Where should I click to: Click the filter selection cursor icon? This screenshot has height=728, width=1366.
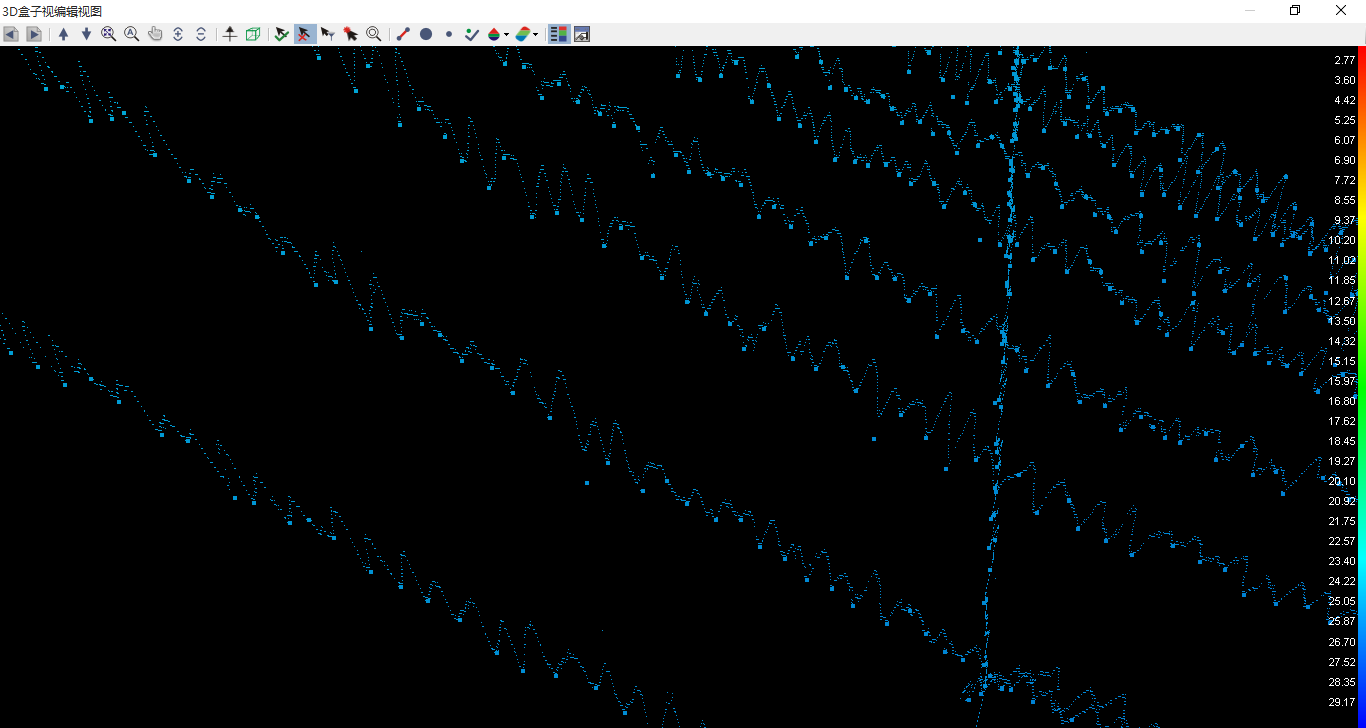pyautogui.click(x=328, y=34)
